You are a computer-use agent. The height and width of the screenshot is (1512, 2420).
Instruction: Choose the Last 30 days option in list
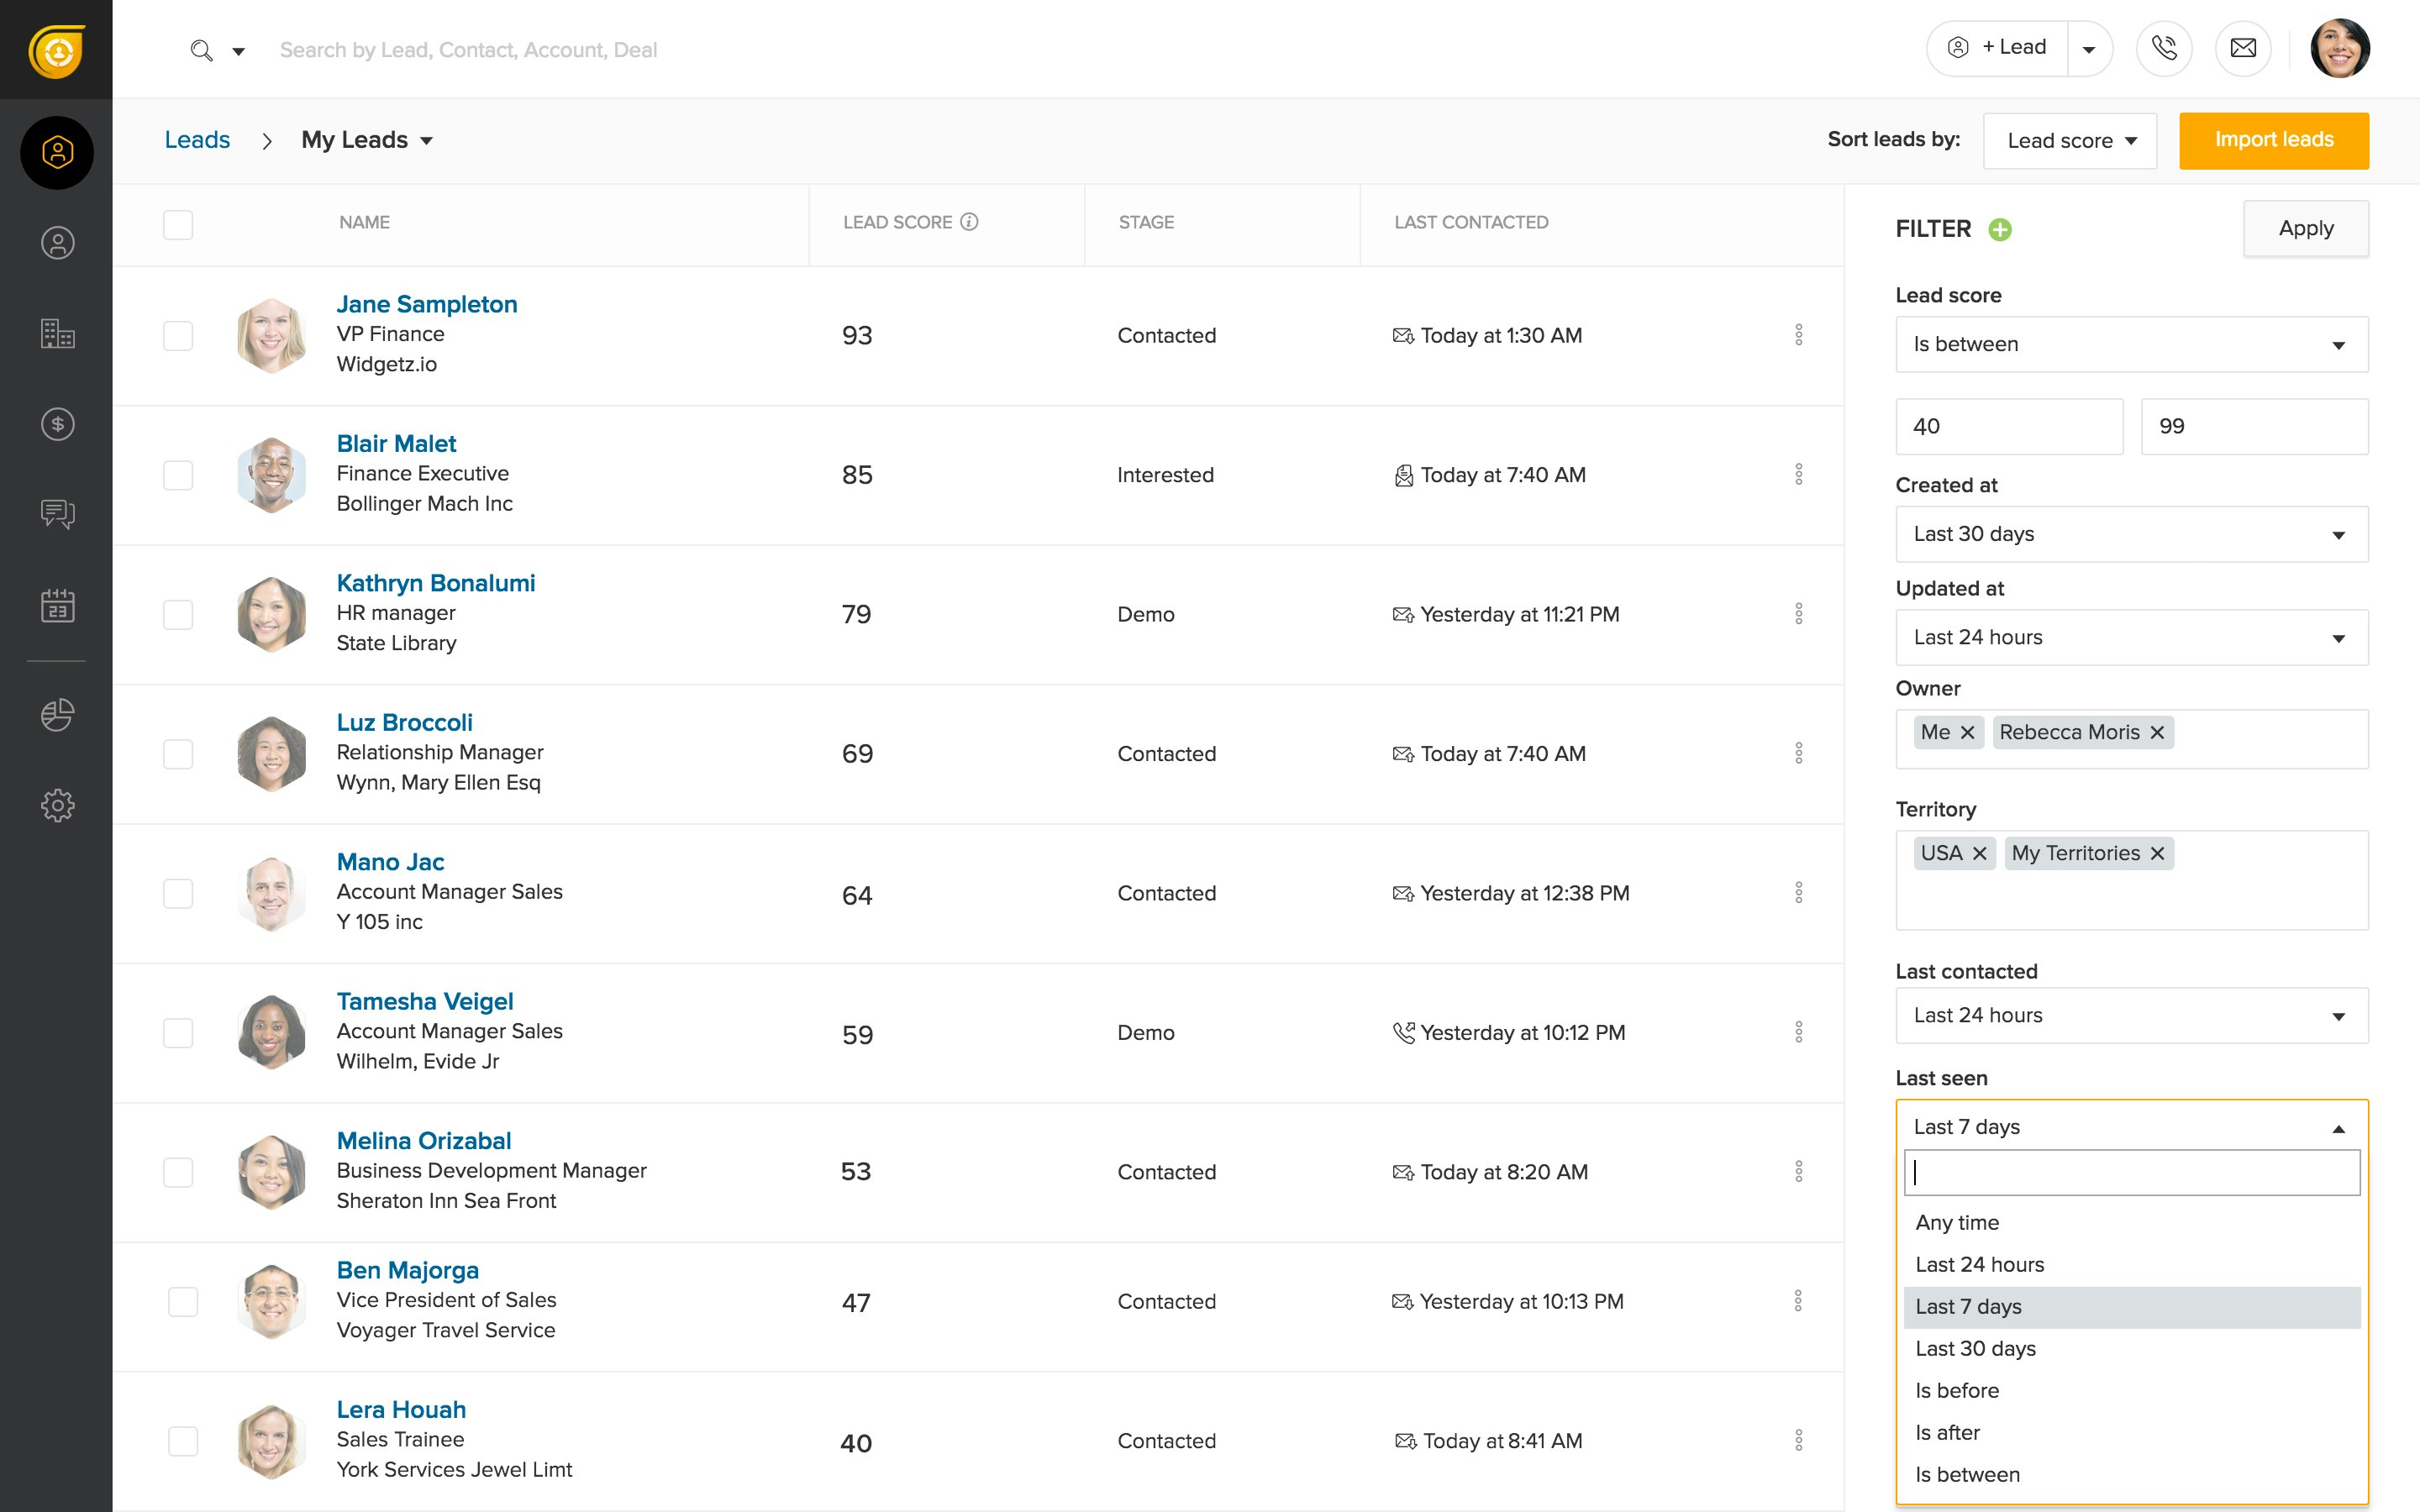(1975, 1348)
